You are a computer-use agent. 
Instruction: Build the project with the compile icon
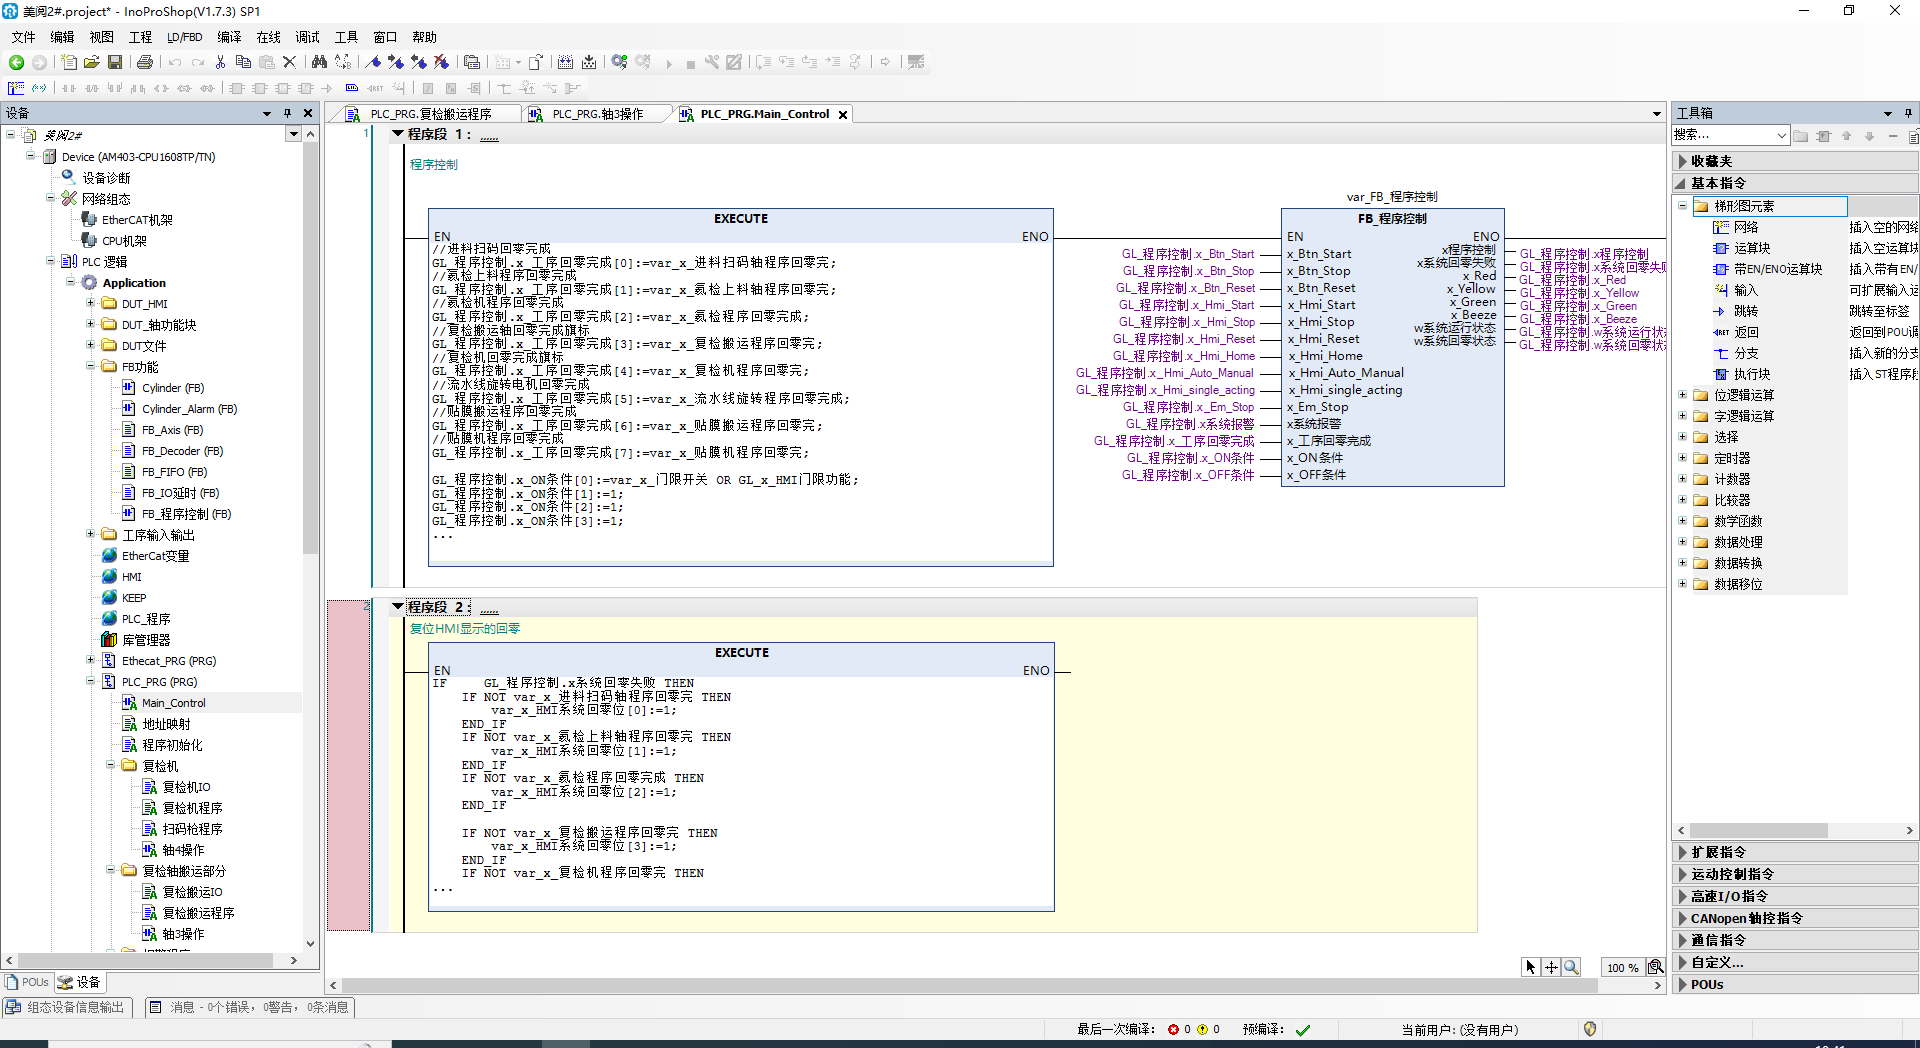click(x=566, y=62)
